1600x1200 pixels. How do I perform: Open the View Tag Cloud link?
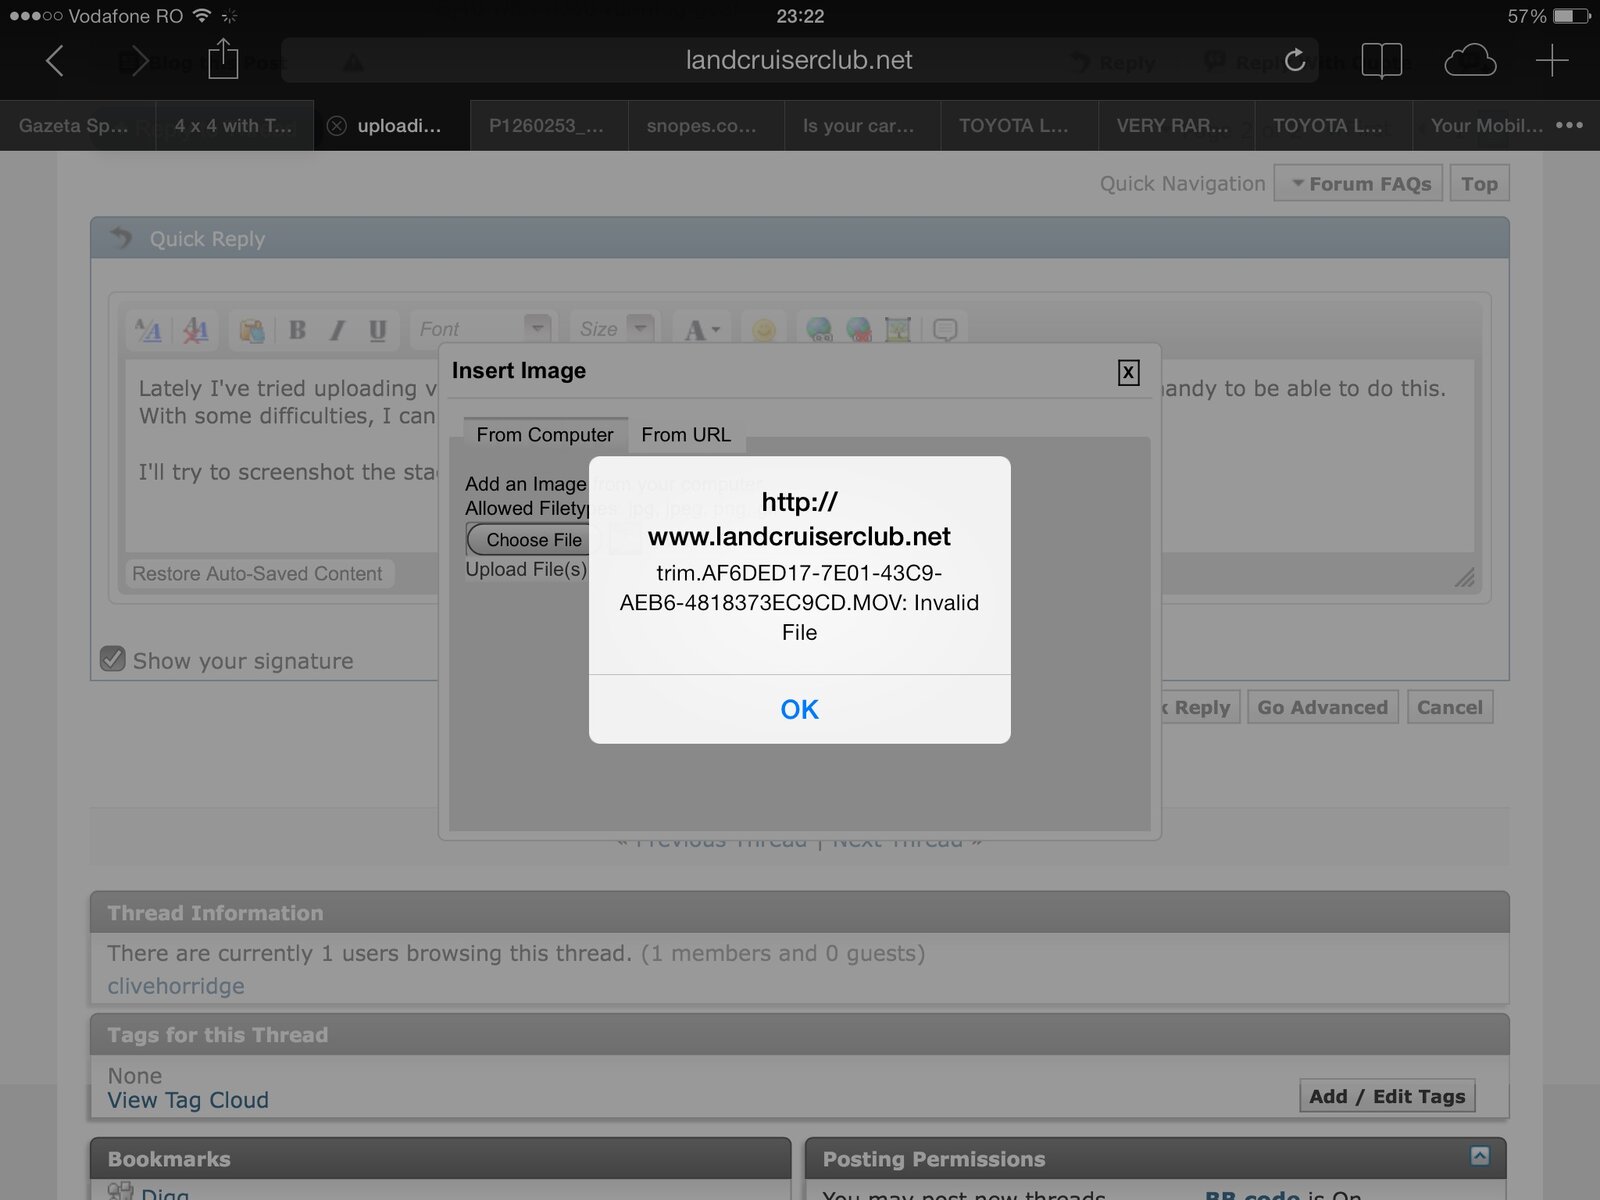188,1100
